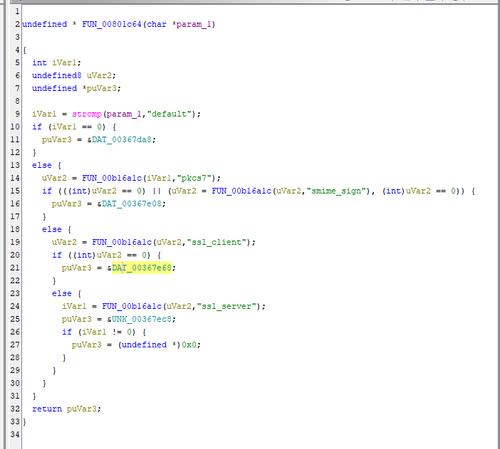
Task: Select the "smime_sign" string literal
Action: tap(336, 191)
